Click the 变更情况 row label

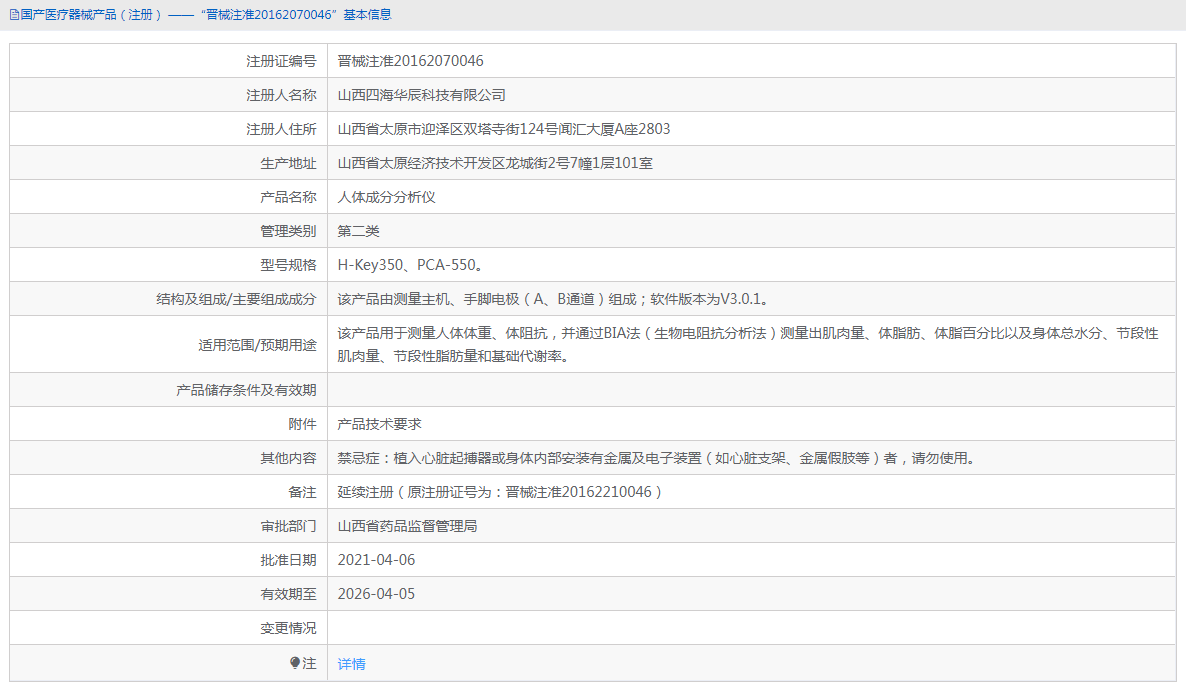(x=288, y=628)
